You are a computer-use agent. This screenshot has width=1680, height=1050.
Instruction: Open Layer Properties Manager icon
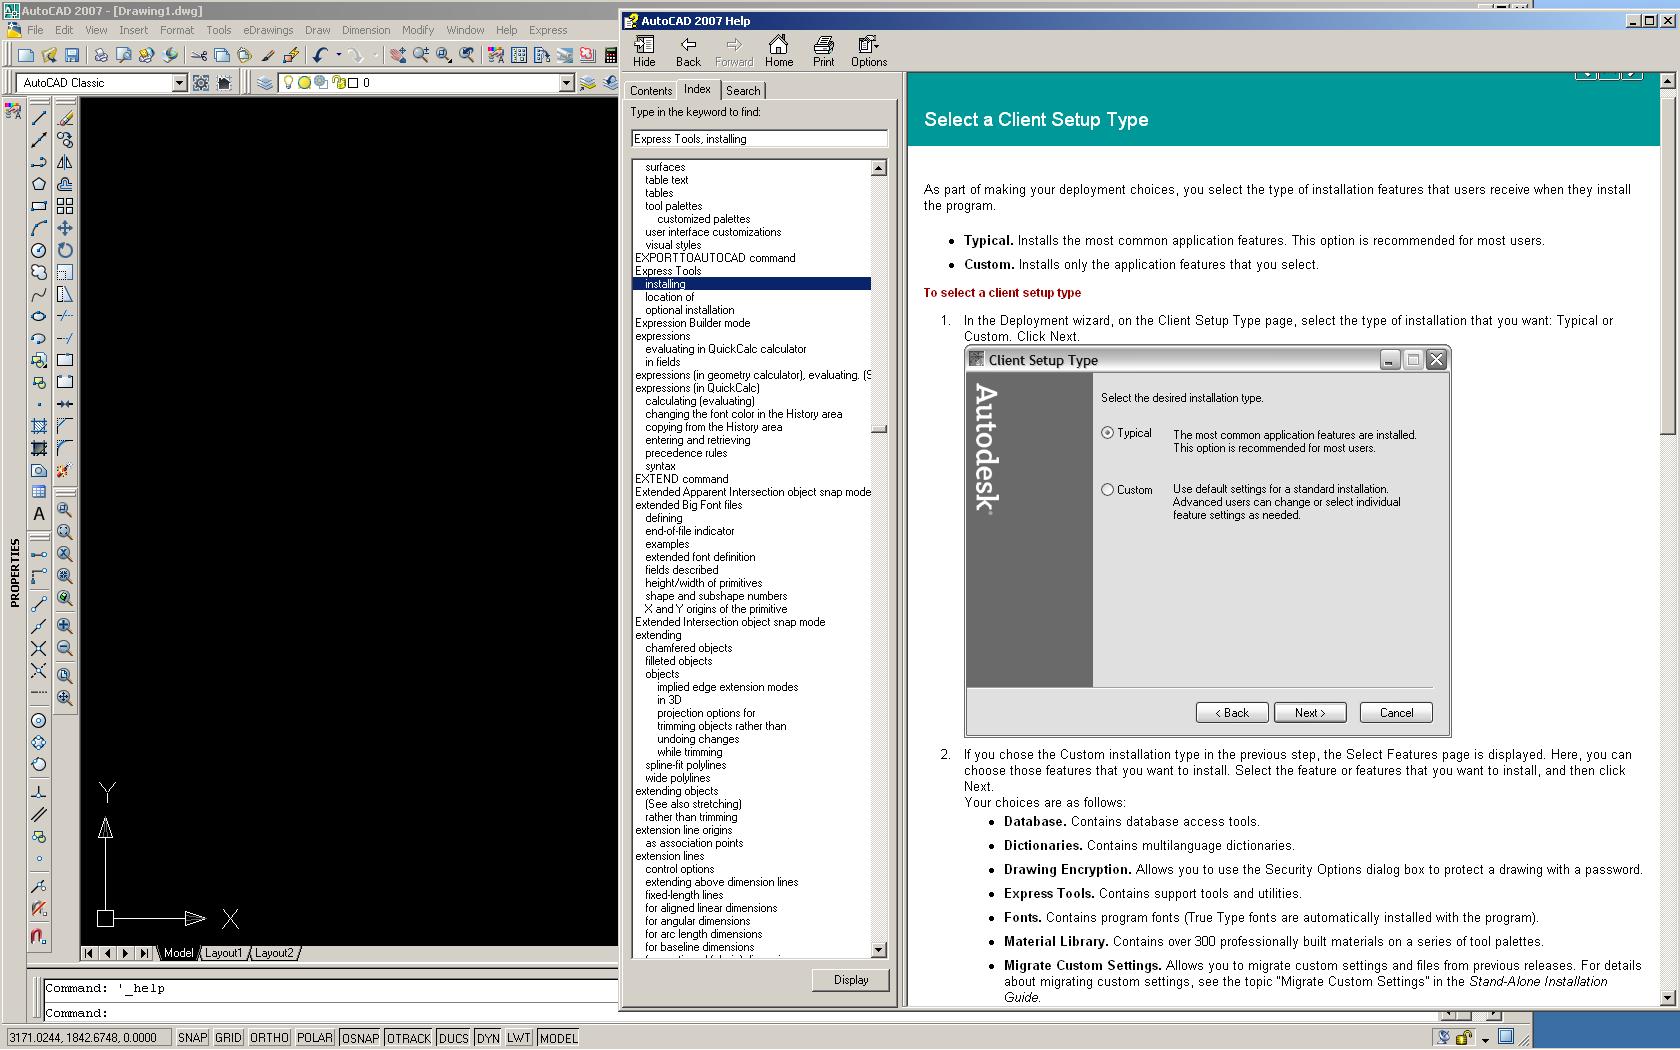pos(264,83)
